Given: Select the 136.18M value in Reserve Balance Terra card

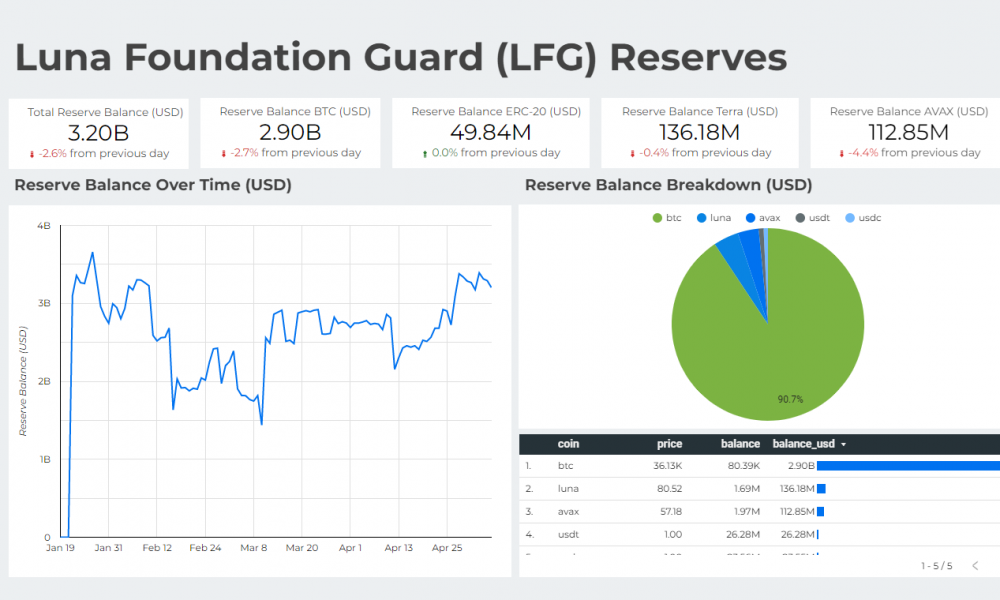Looking at the screenshot, I should 700,133.
